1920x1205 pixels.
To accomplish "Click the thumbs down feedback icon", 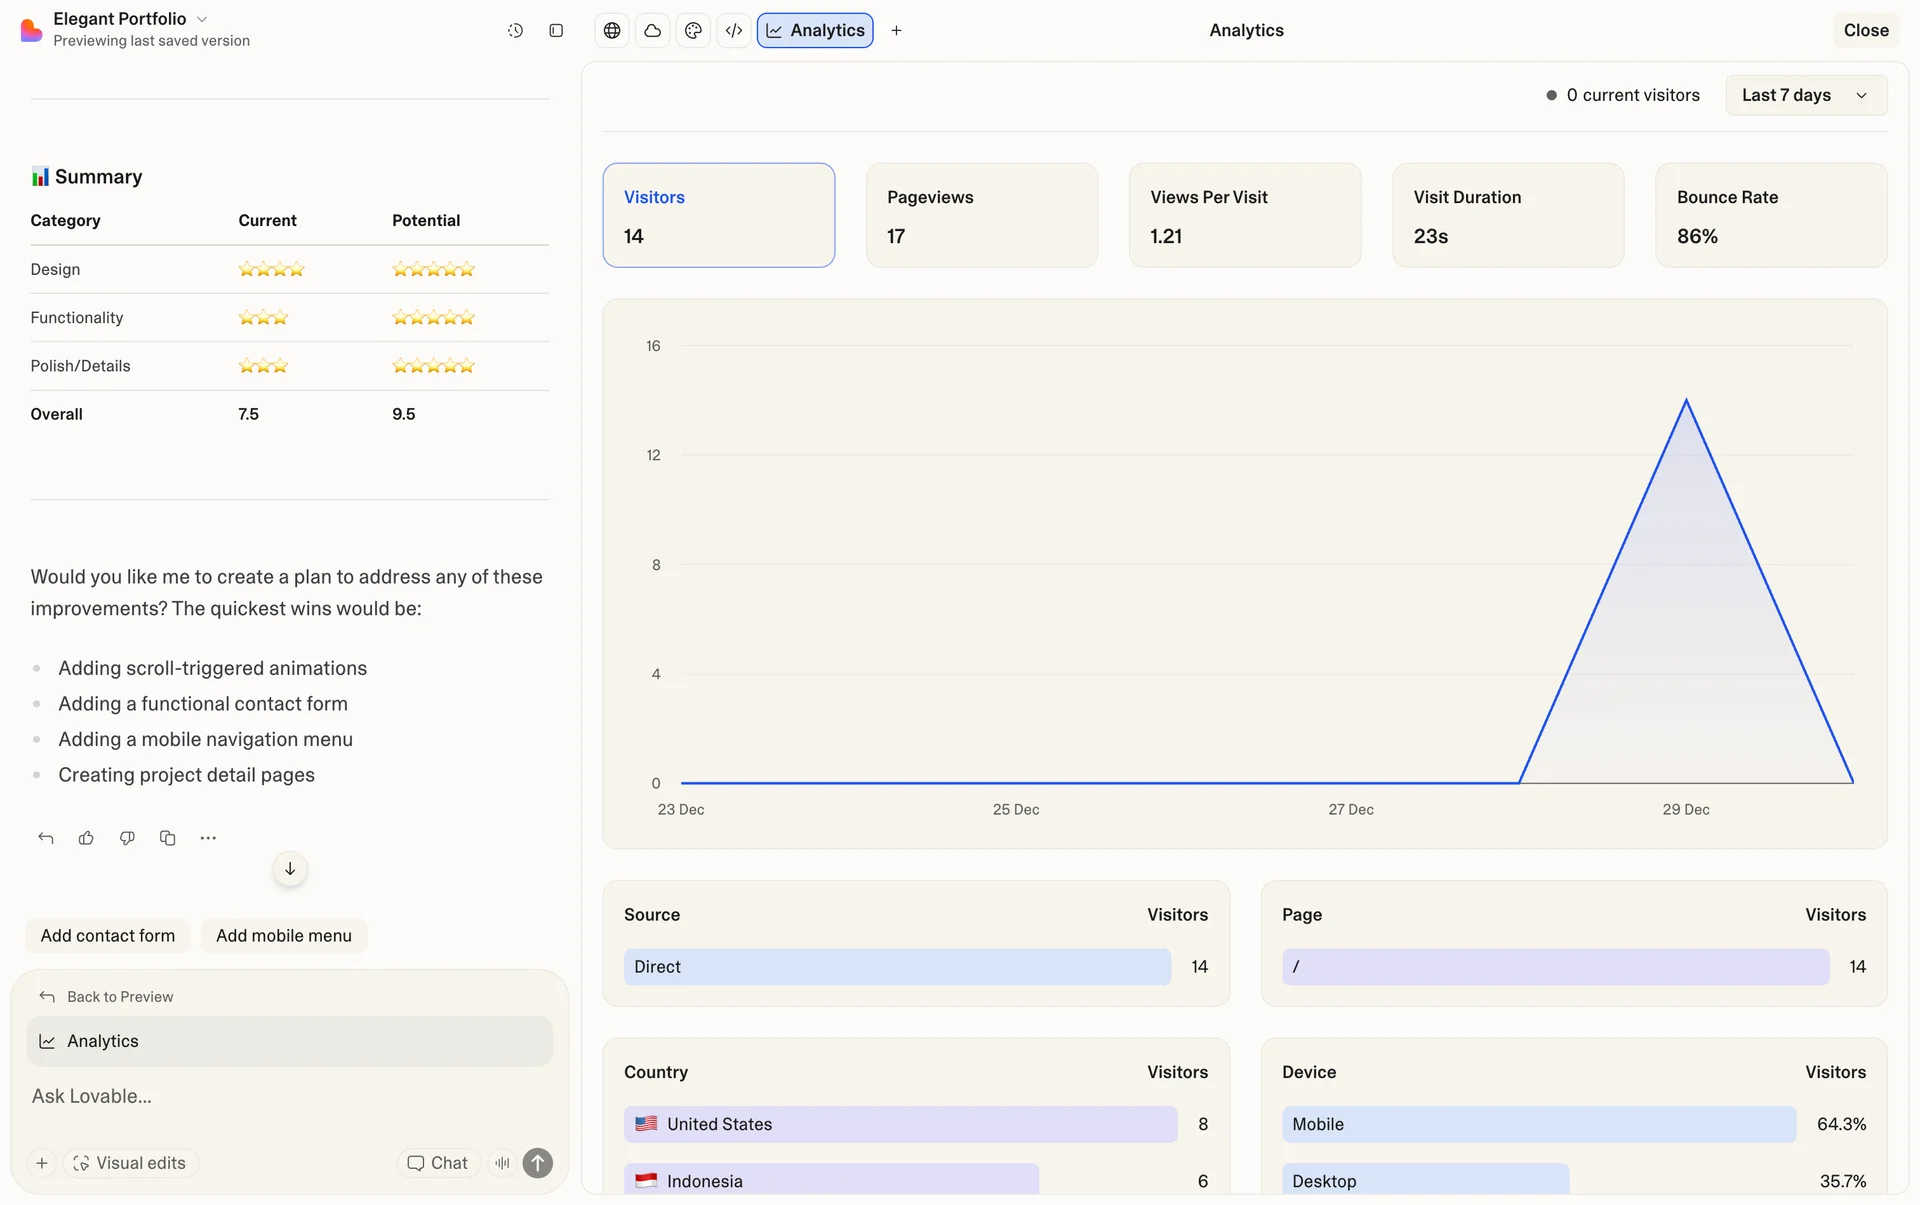I will (x=127, y=838).
